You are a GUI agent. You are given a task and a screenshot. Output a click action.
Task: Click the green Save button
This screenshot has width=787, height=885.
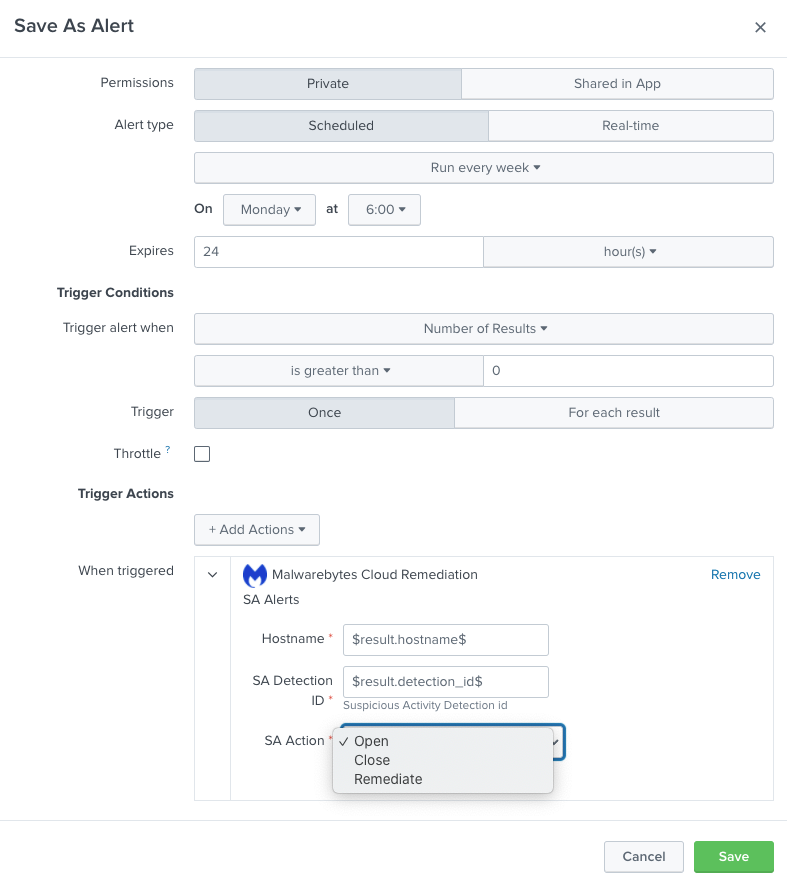pos(733,857)
